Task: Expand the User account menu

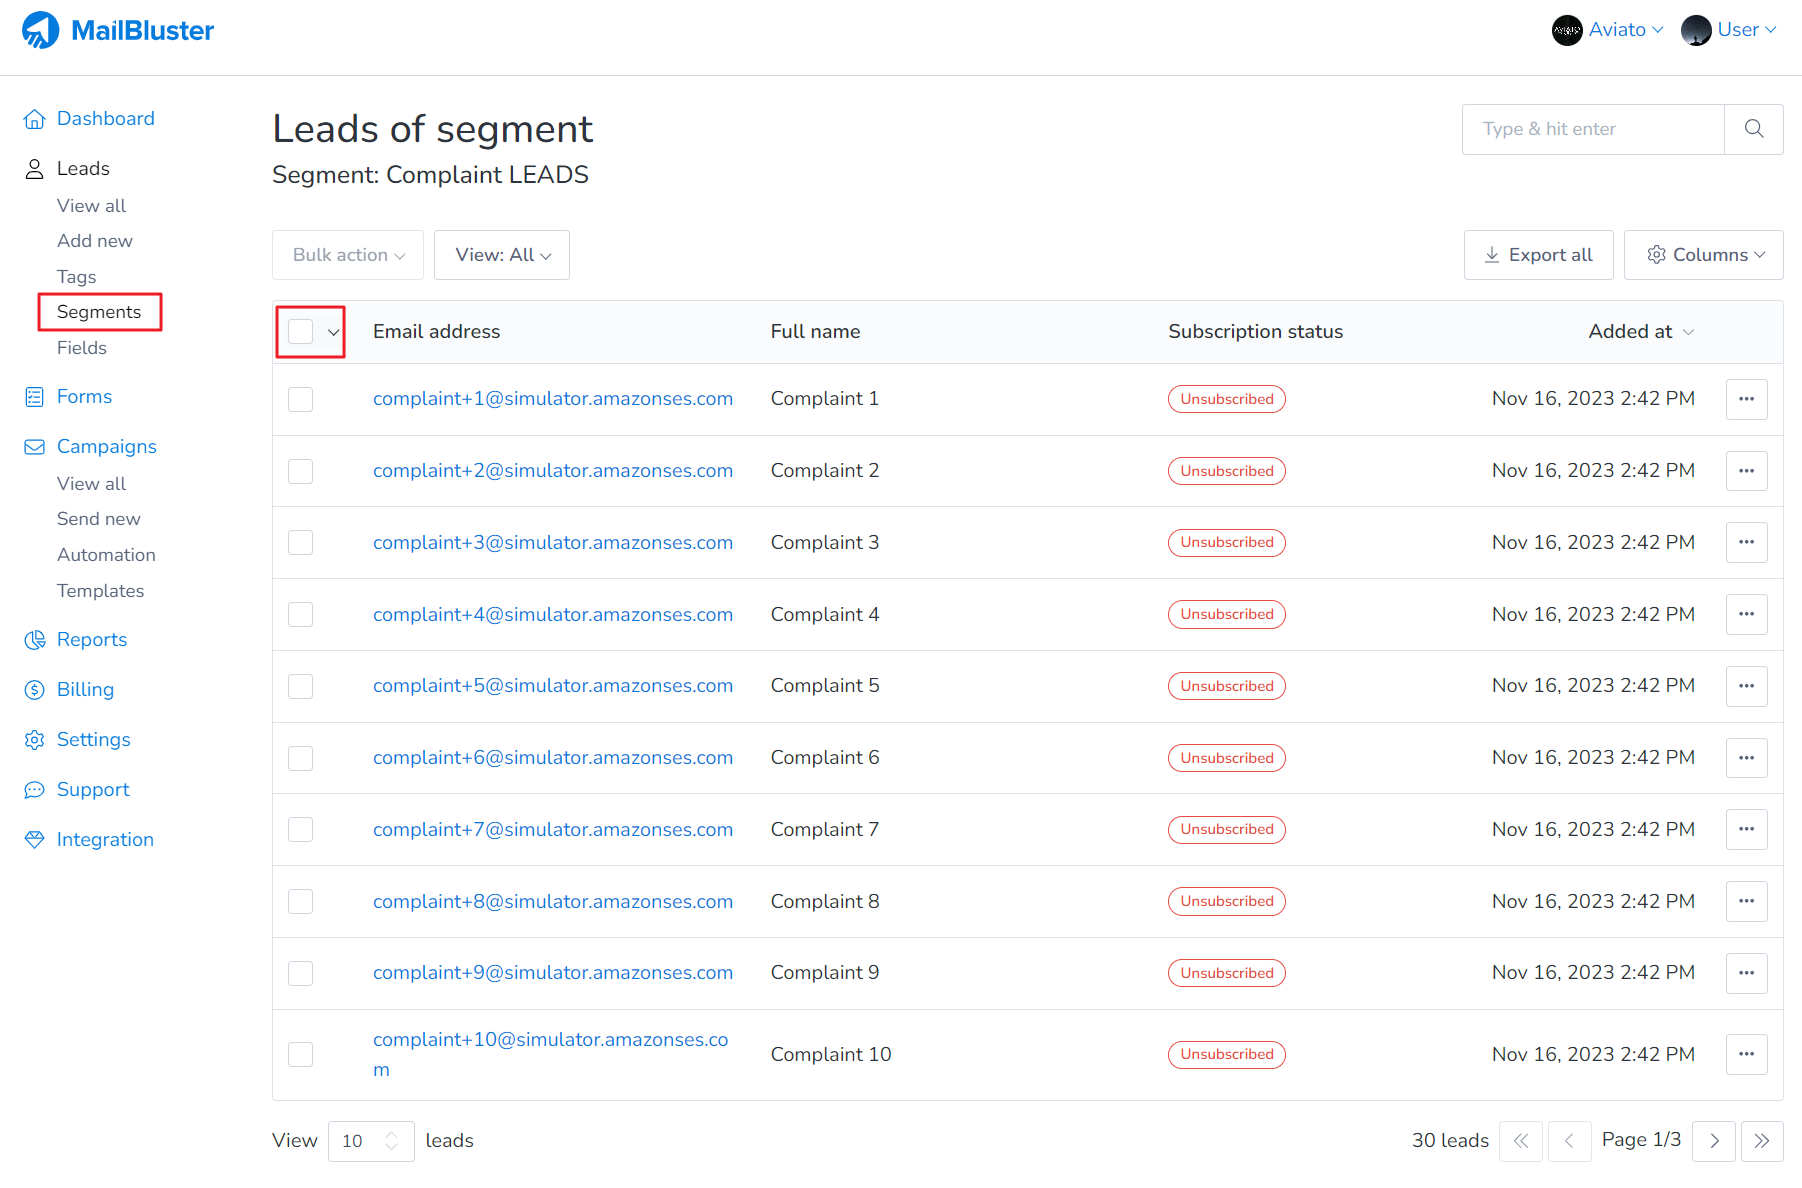Action: click(1730, 30)
